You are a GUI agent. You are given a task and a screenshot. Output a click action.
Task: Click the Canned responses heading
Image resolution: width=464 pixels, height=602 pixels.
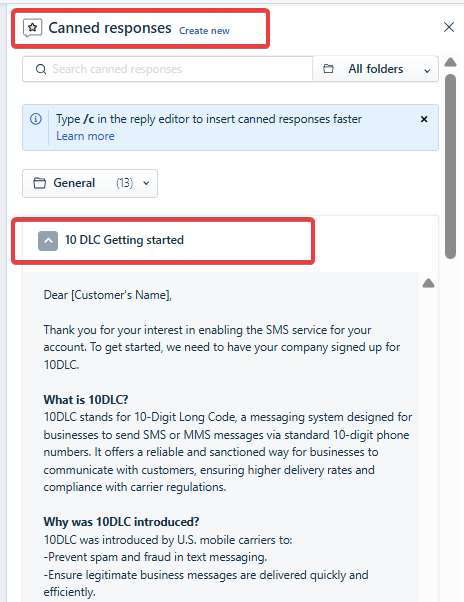(x=110, y=28)
